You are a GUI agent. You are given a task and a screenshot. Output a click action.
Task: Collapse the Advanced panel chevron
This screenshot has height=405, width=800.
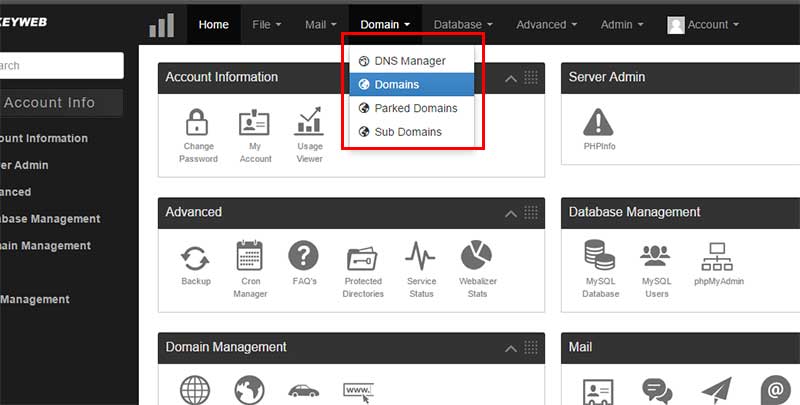click(511, 214)
